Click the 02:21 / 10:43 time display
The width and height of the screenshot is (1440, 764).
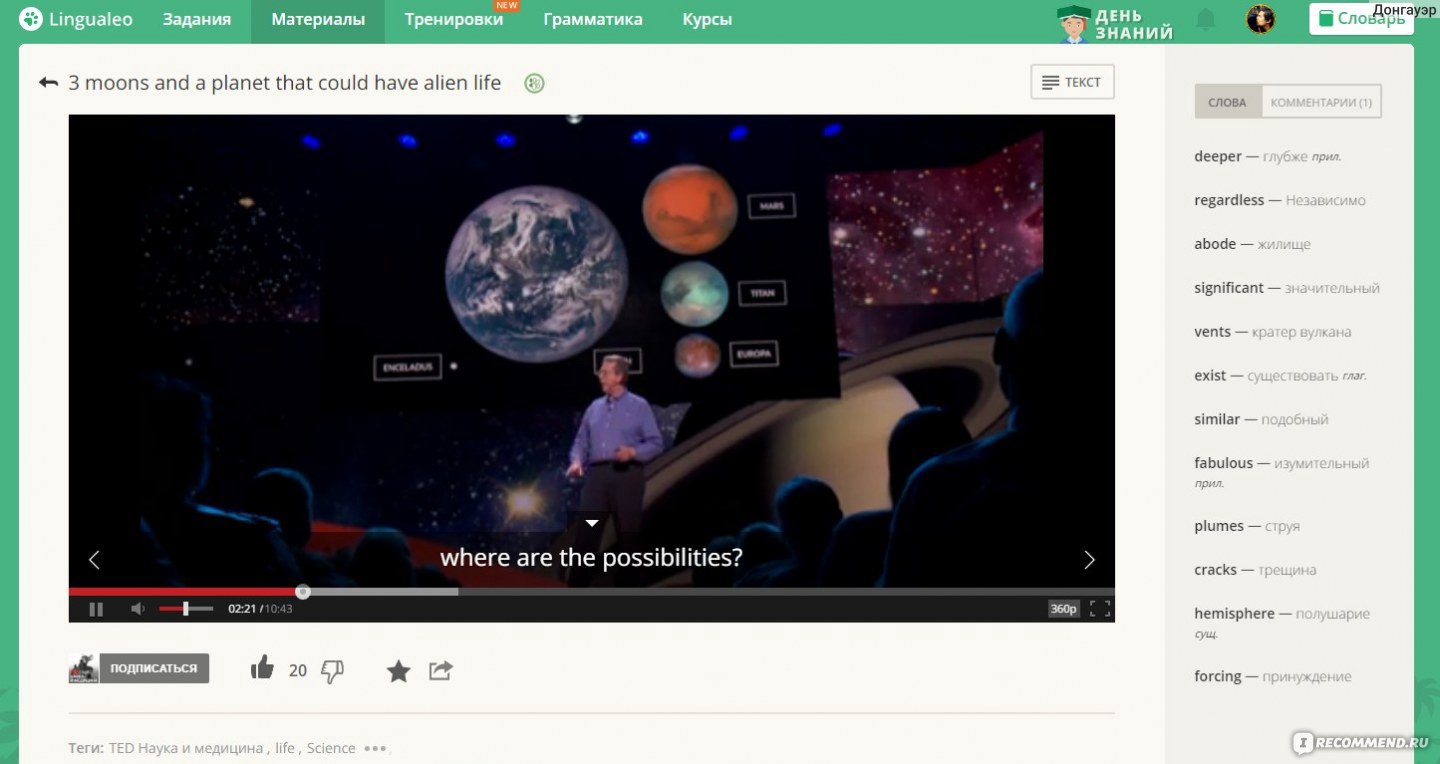260,609
